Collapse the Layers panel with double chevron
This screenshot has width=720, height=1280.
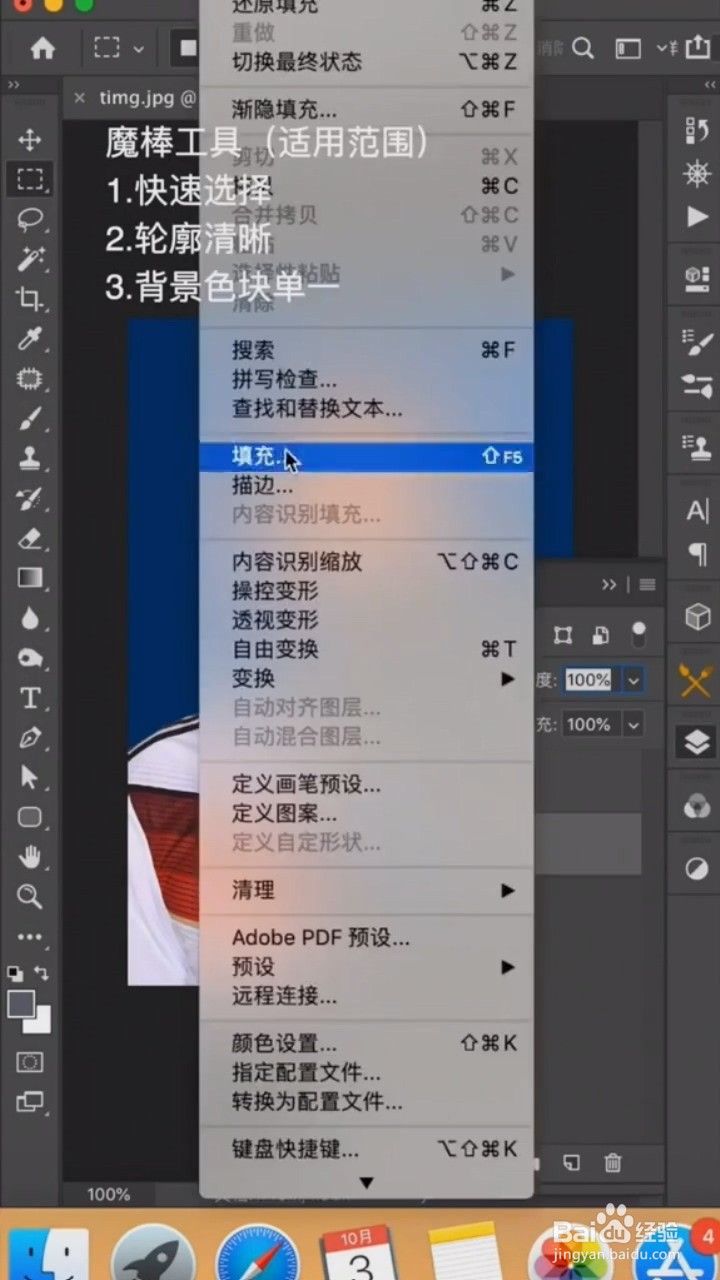[x=609, y=585]
